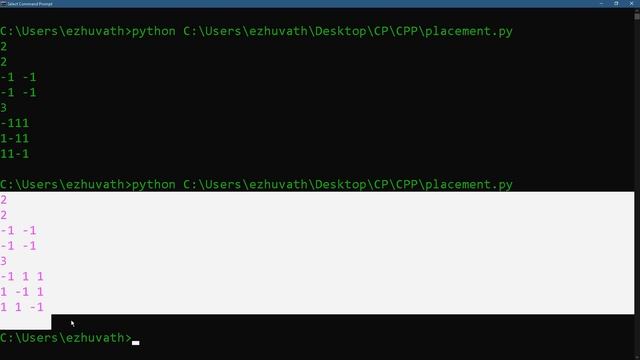640x360 pixels.
Task: Click the highlighted '3' output line
Action: (x=4, y=261)
